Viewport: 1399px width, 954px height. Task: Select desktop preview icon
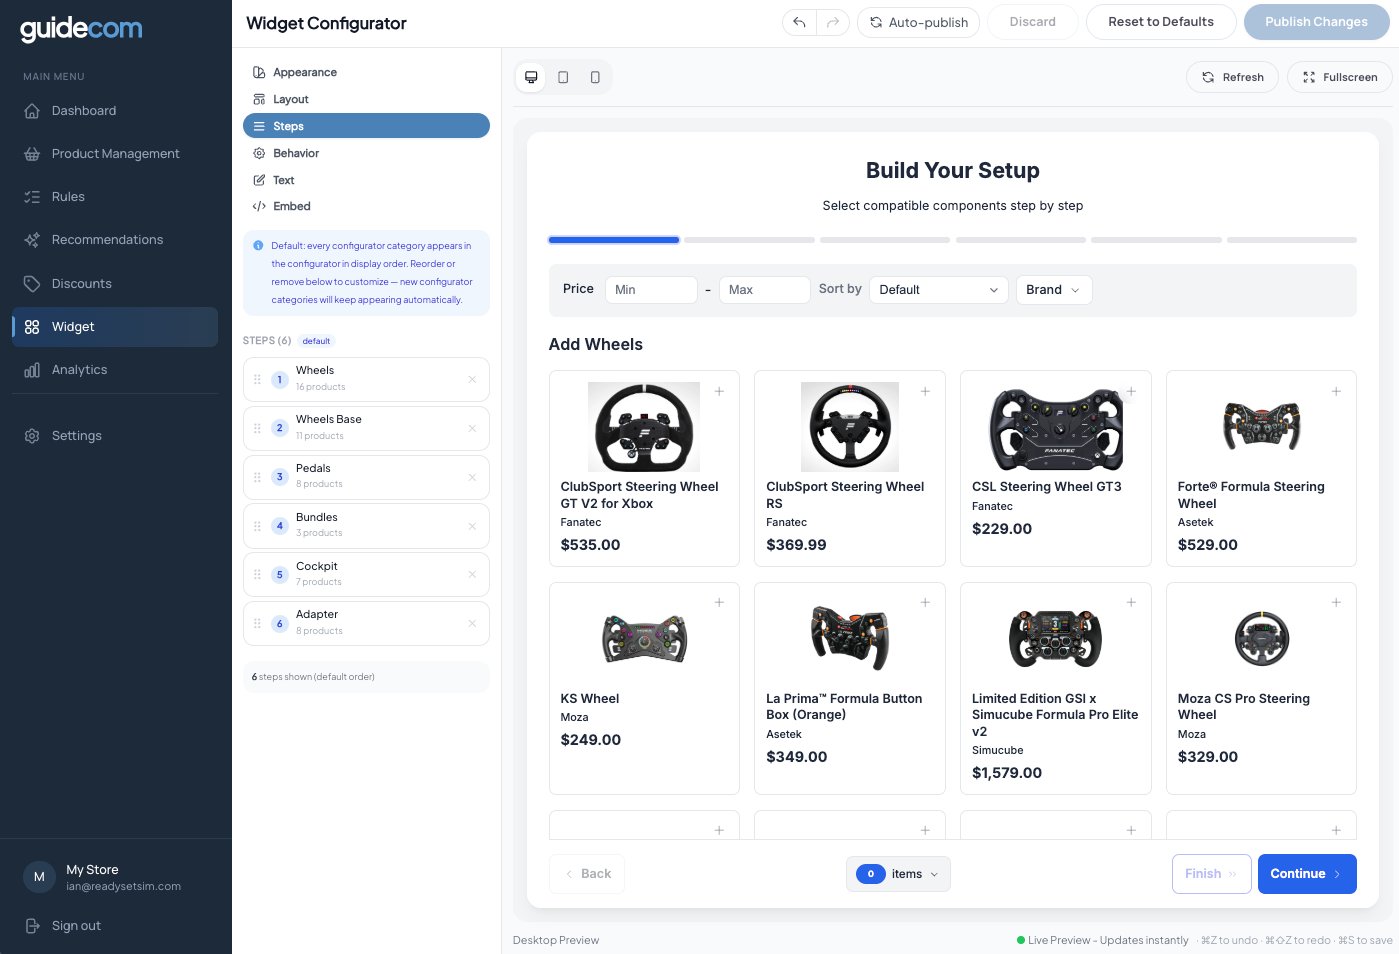531,77
